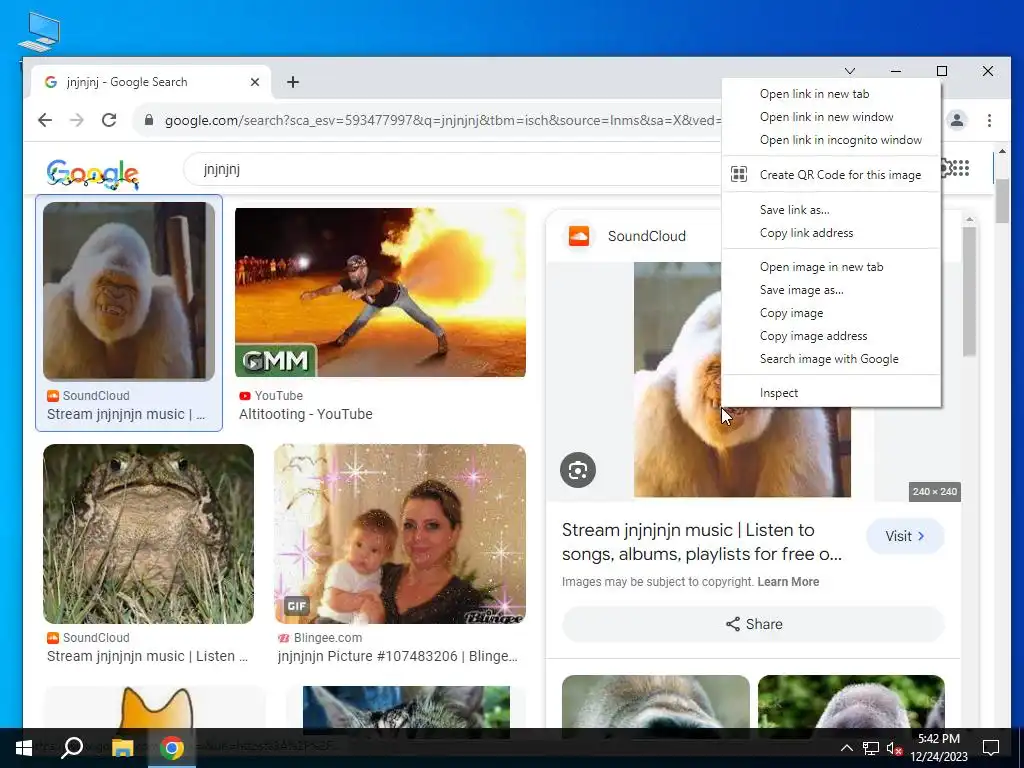Viewport: 1024px width, 768px height.
Task: Open the toad in grass thumbnail
Action: [148, 534]
